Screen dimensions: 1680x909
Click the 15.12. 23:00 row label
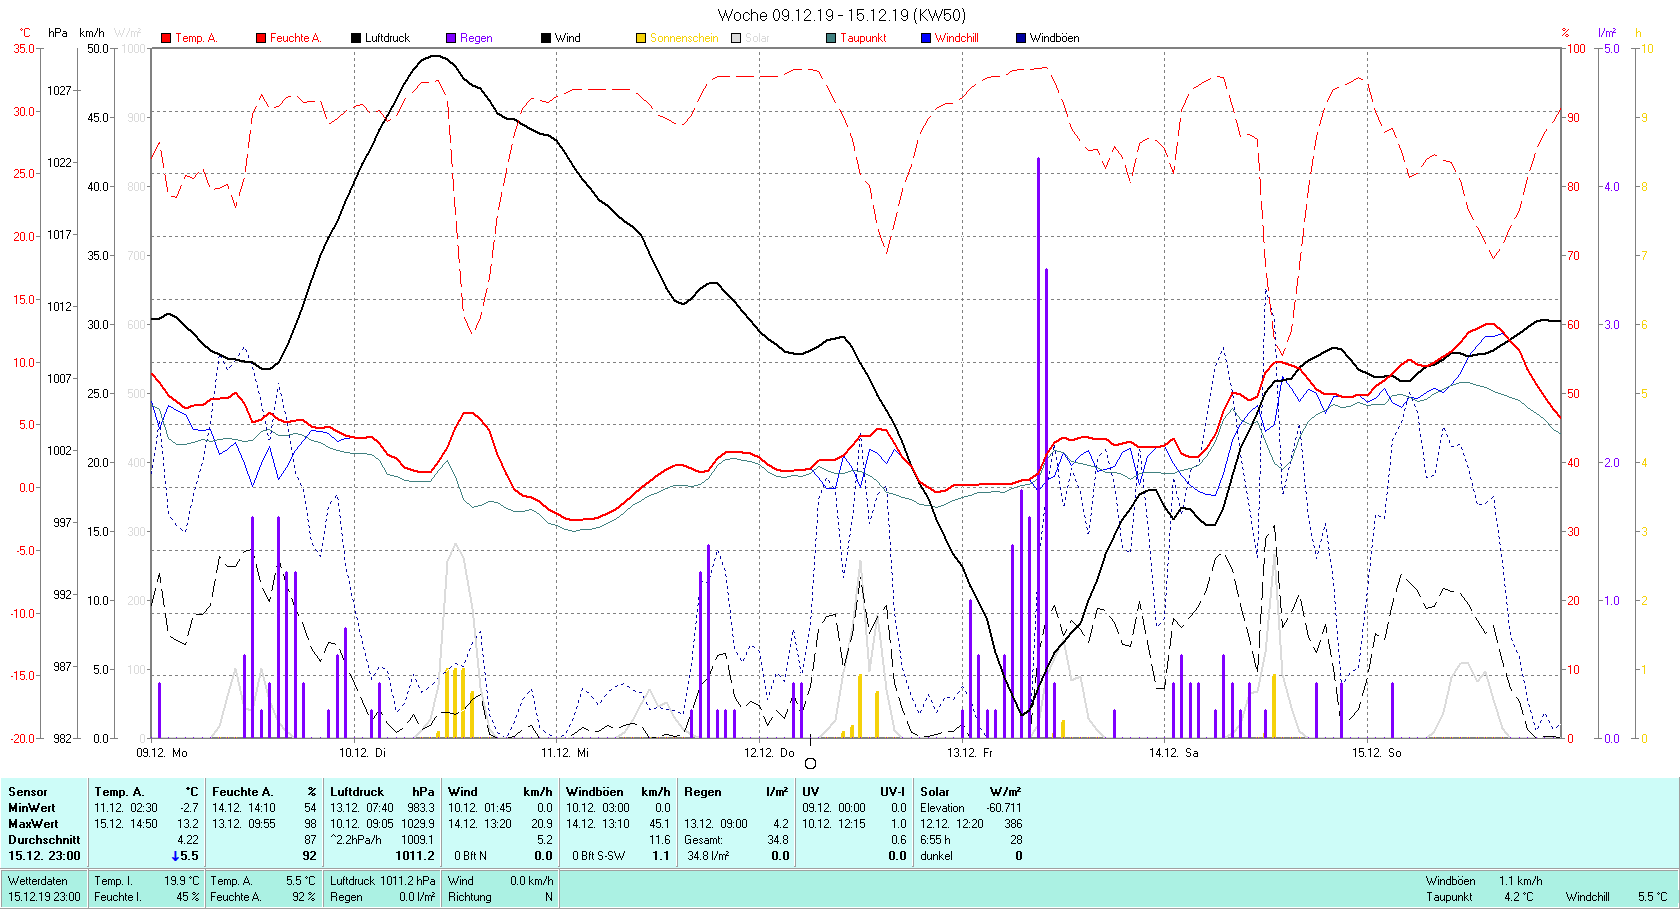click(44, 856)
